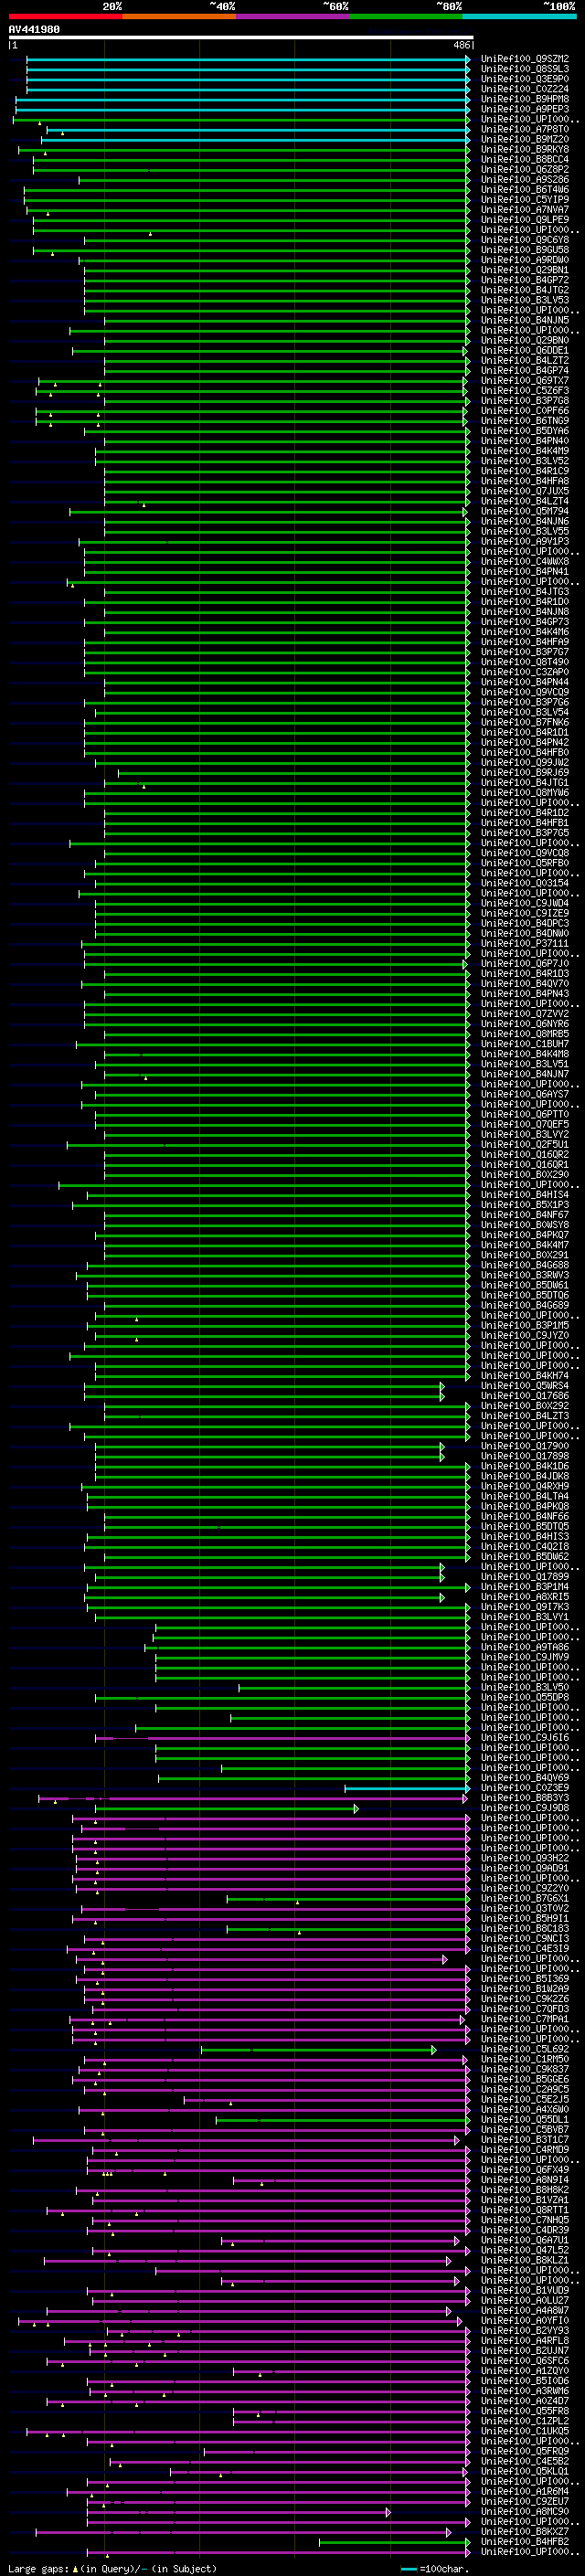This screenshot has width=585, height=2576.
Task: Click hit label UniRef100_Q55DP8
Action: (524, 1697)
